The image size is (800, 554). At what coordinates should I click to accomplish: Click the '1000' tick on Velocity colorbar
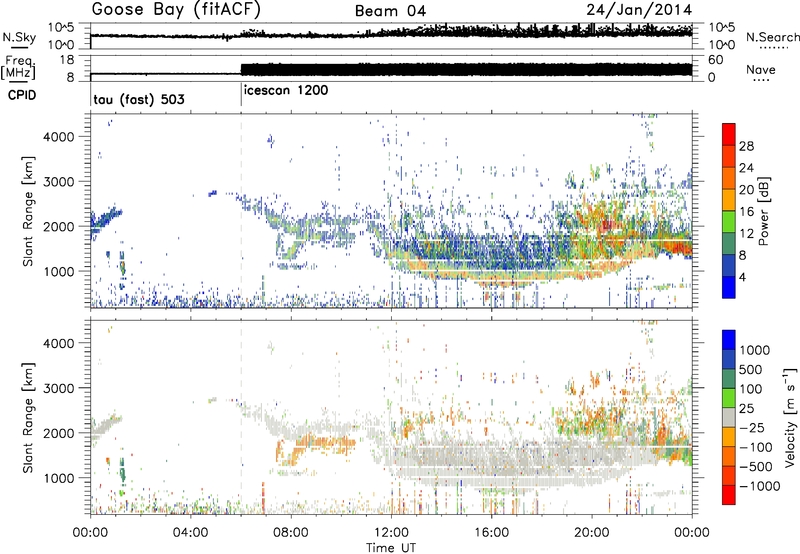coord(755,350)
